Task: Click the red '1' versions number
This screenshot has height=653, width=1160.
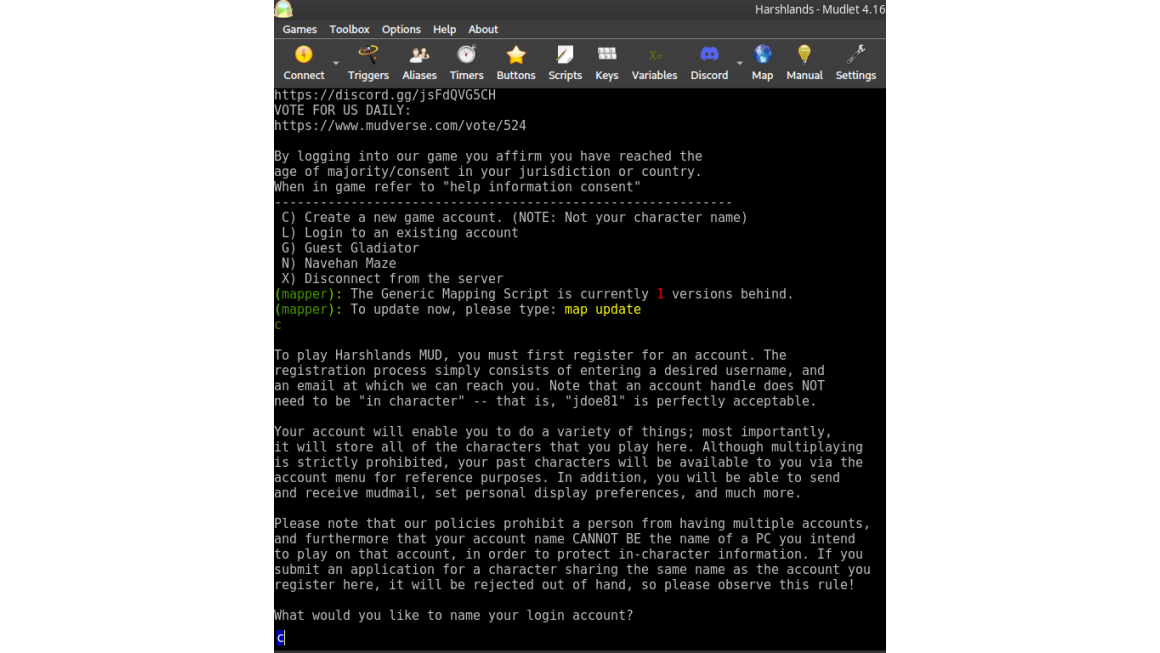Action: tap(660, 294)
